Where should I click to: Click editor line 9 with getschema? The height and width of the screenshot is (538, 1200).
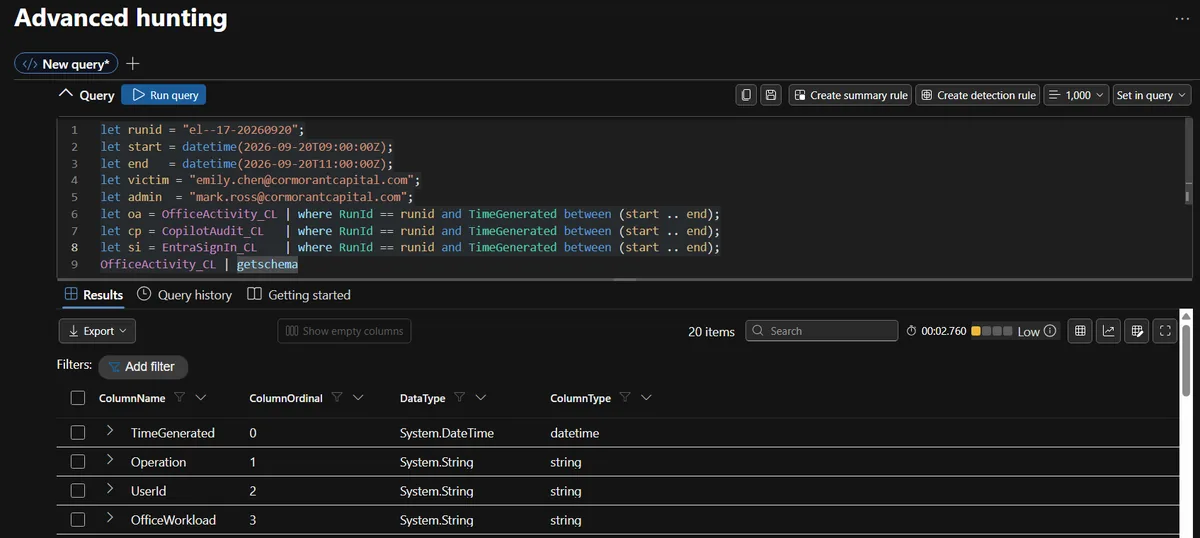199,264
